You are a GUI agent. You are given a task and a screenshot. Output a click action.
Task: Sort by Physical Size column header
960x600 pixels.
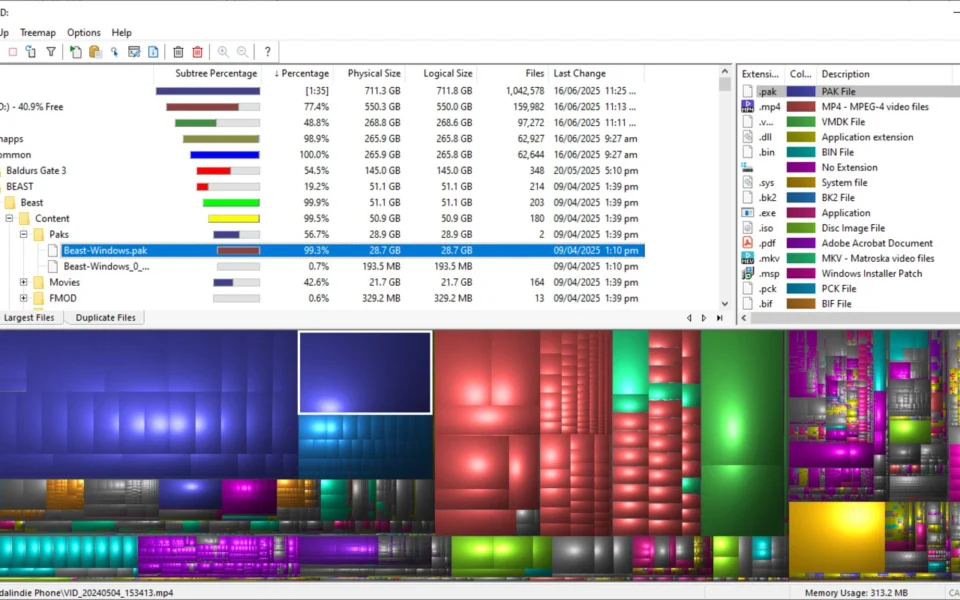(369, 73)
